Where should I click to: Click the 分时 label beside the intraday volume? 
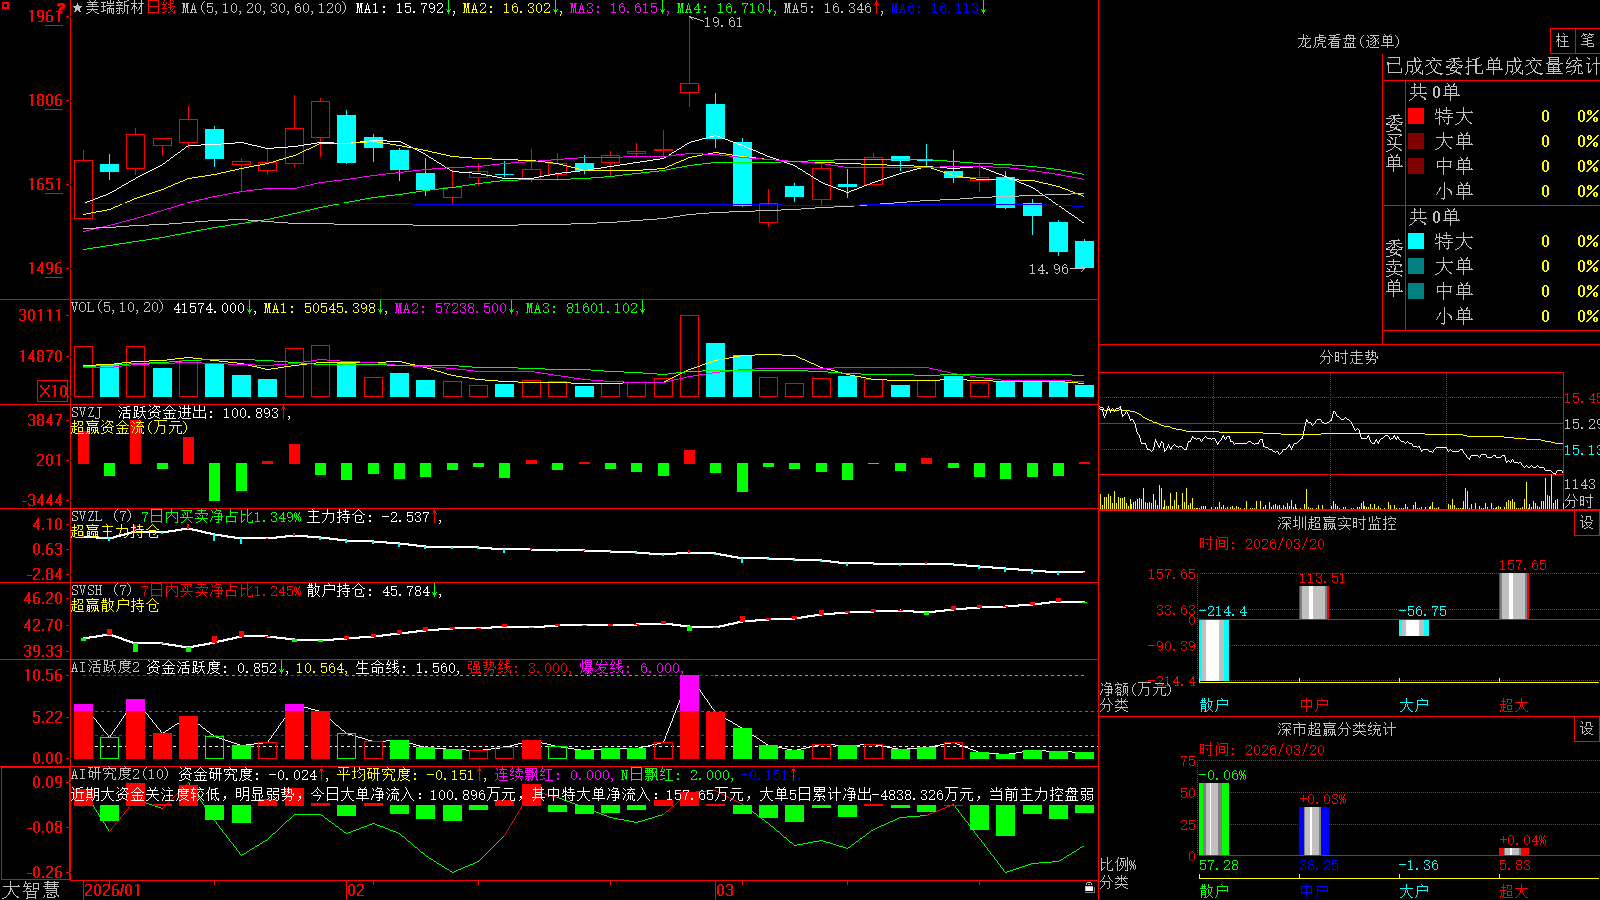[x=1579, y=501]
